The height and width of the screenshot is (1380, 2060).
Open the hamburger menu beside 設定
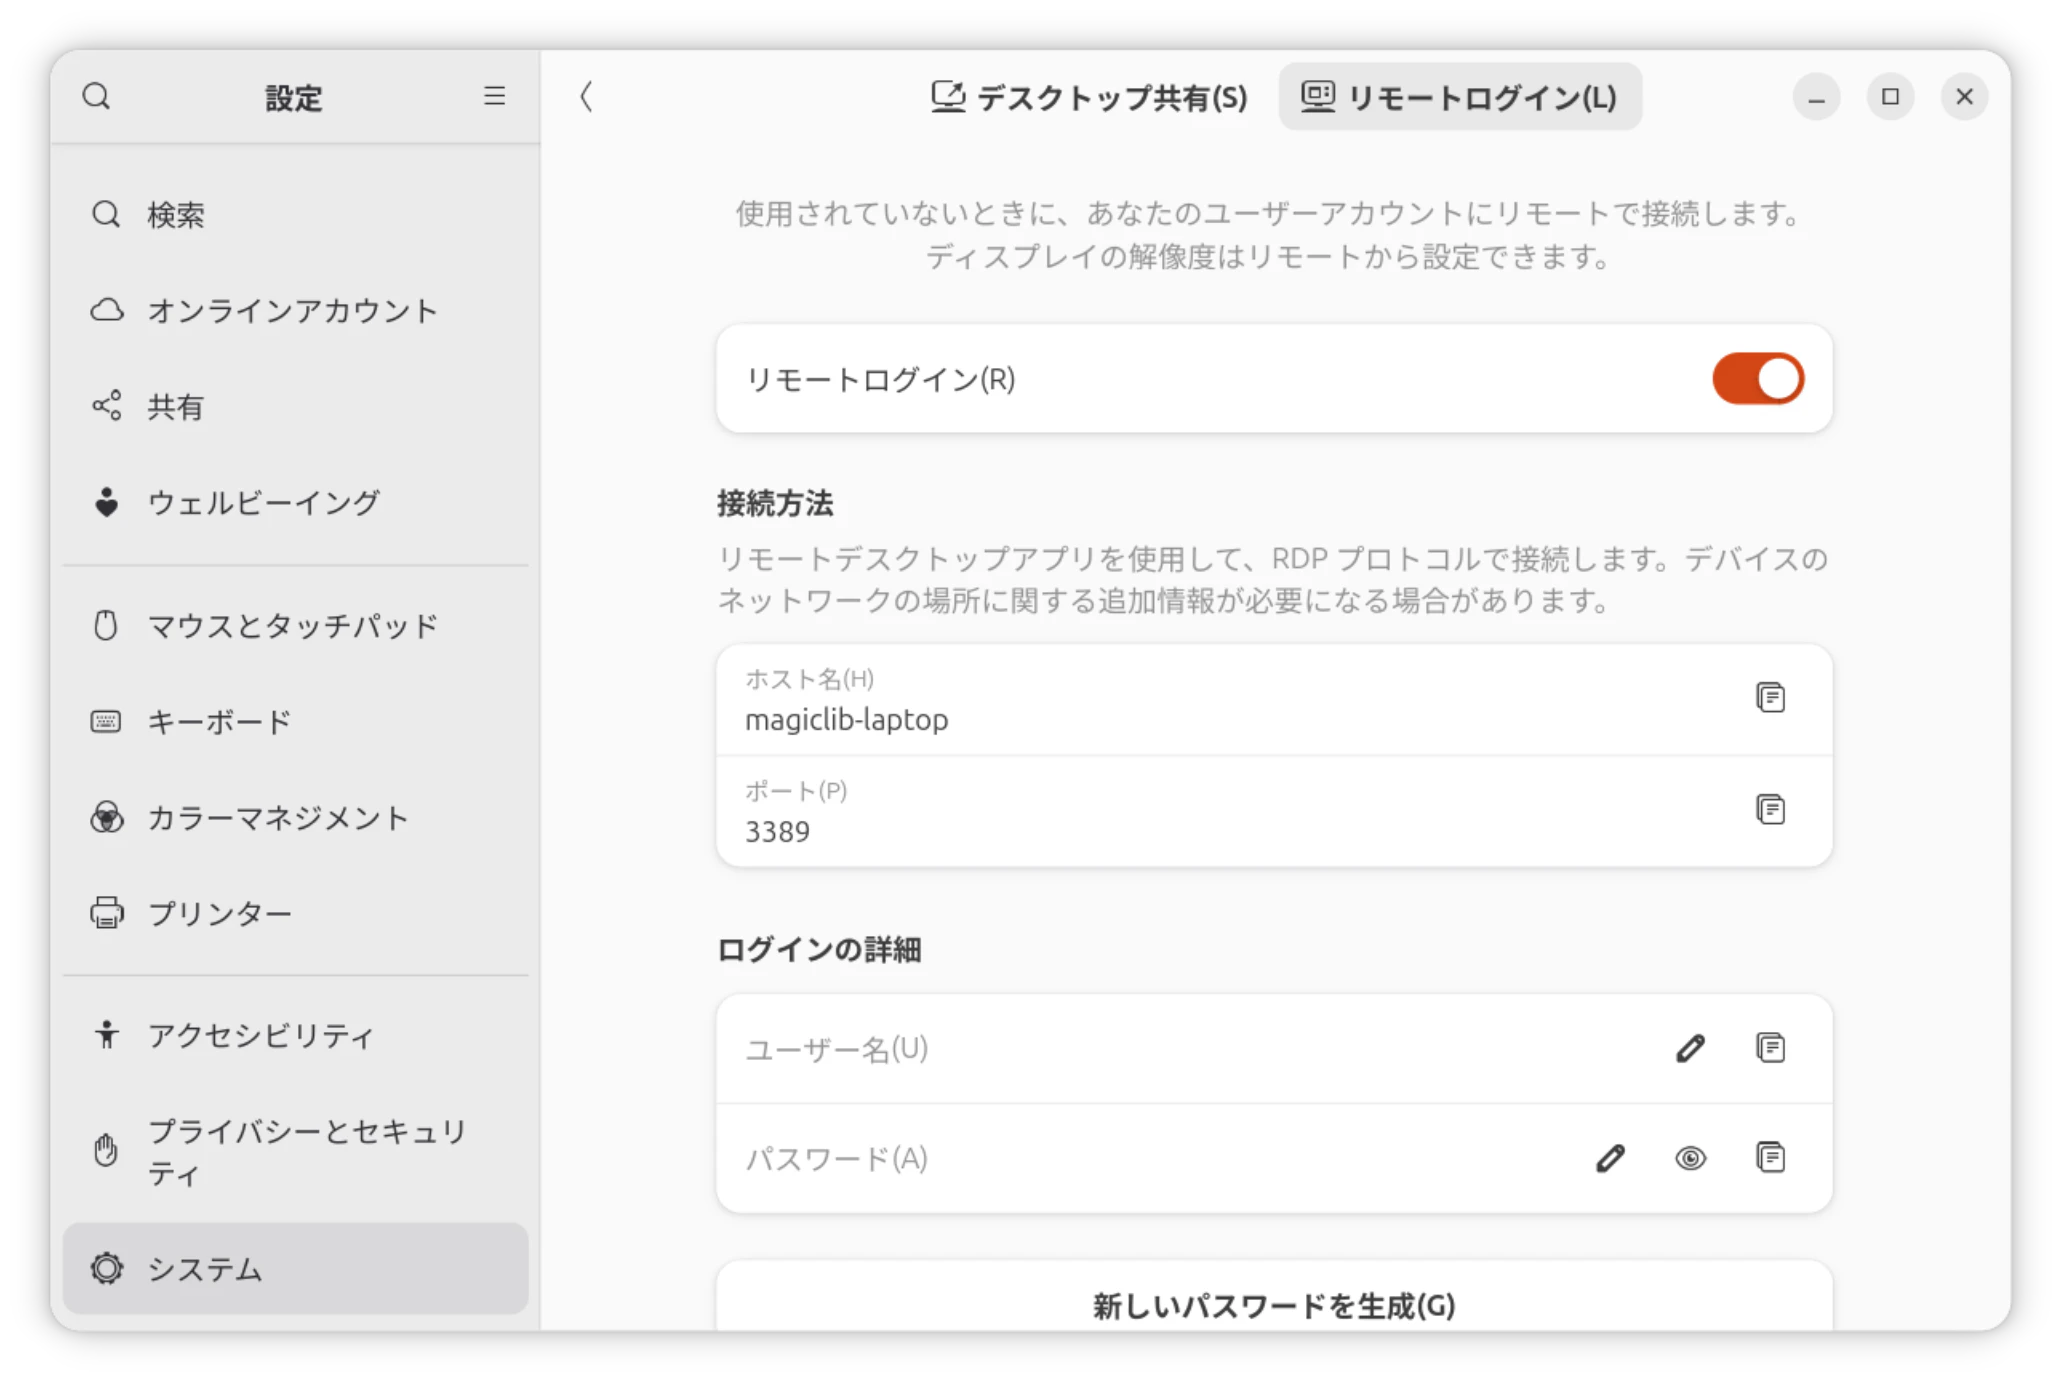pos(494,96)
